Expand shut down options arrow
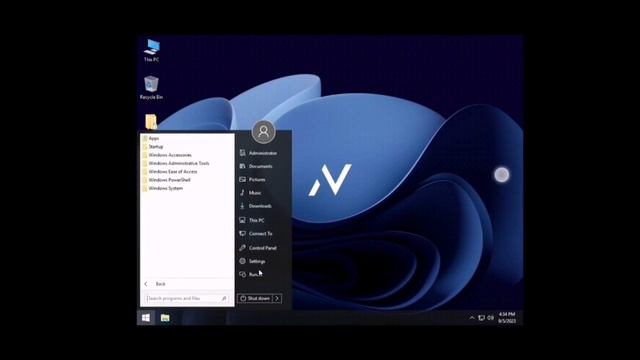 point(277,299)
